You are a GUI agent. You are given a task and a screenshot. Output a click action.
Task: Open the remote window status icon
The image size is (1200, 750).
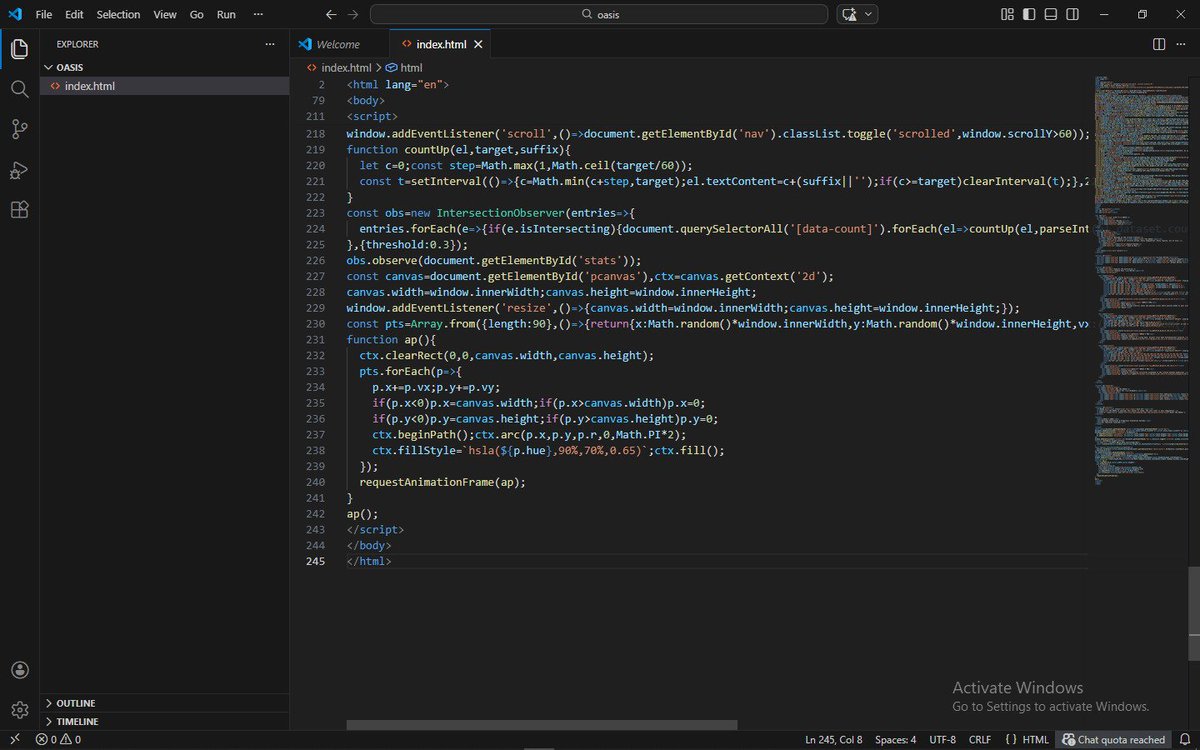15,740
